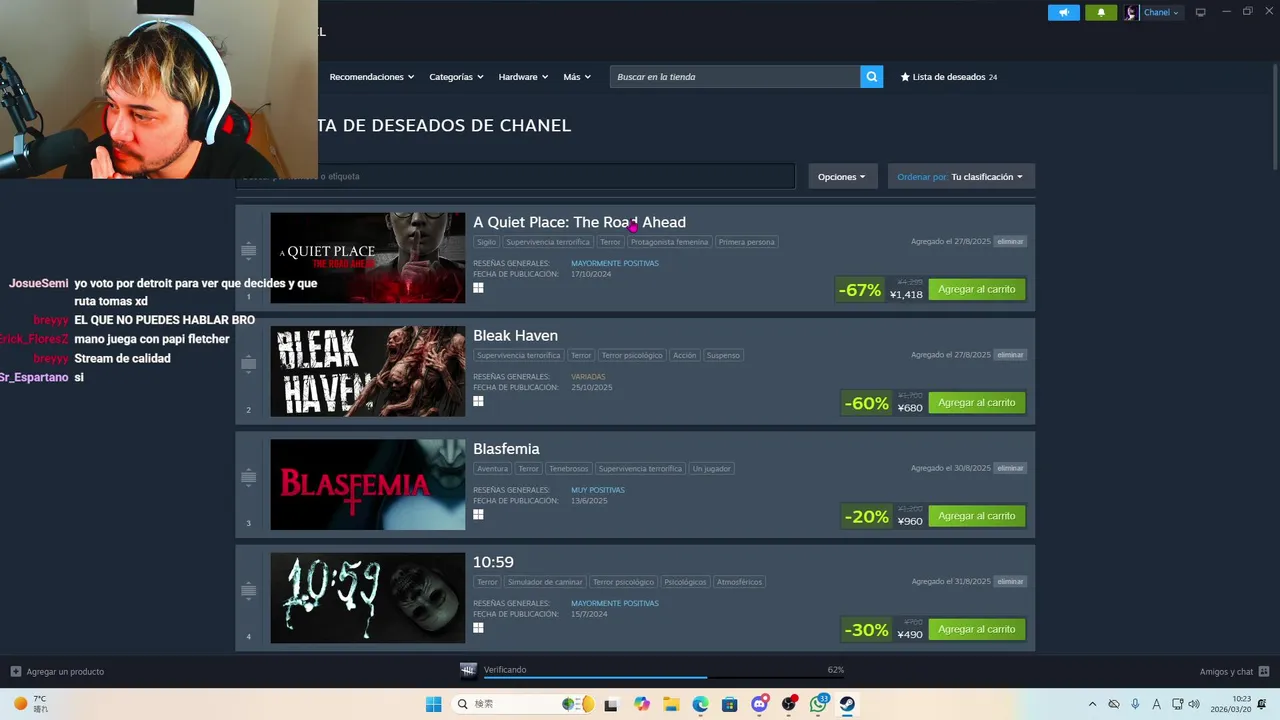Image resolution: width=1280 pixels, height=720 pixels.
Task: Open Blasfemia cover thumbnail
Action: 367,484
